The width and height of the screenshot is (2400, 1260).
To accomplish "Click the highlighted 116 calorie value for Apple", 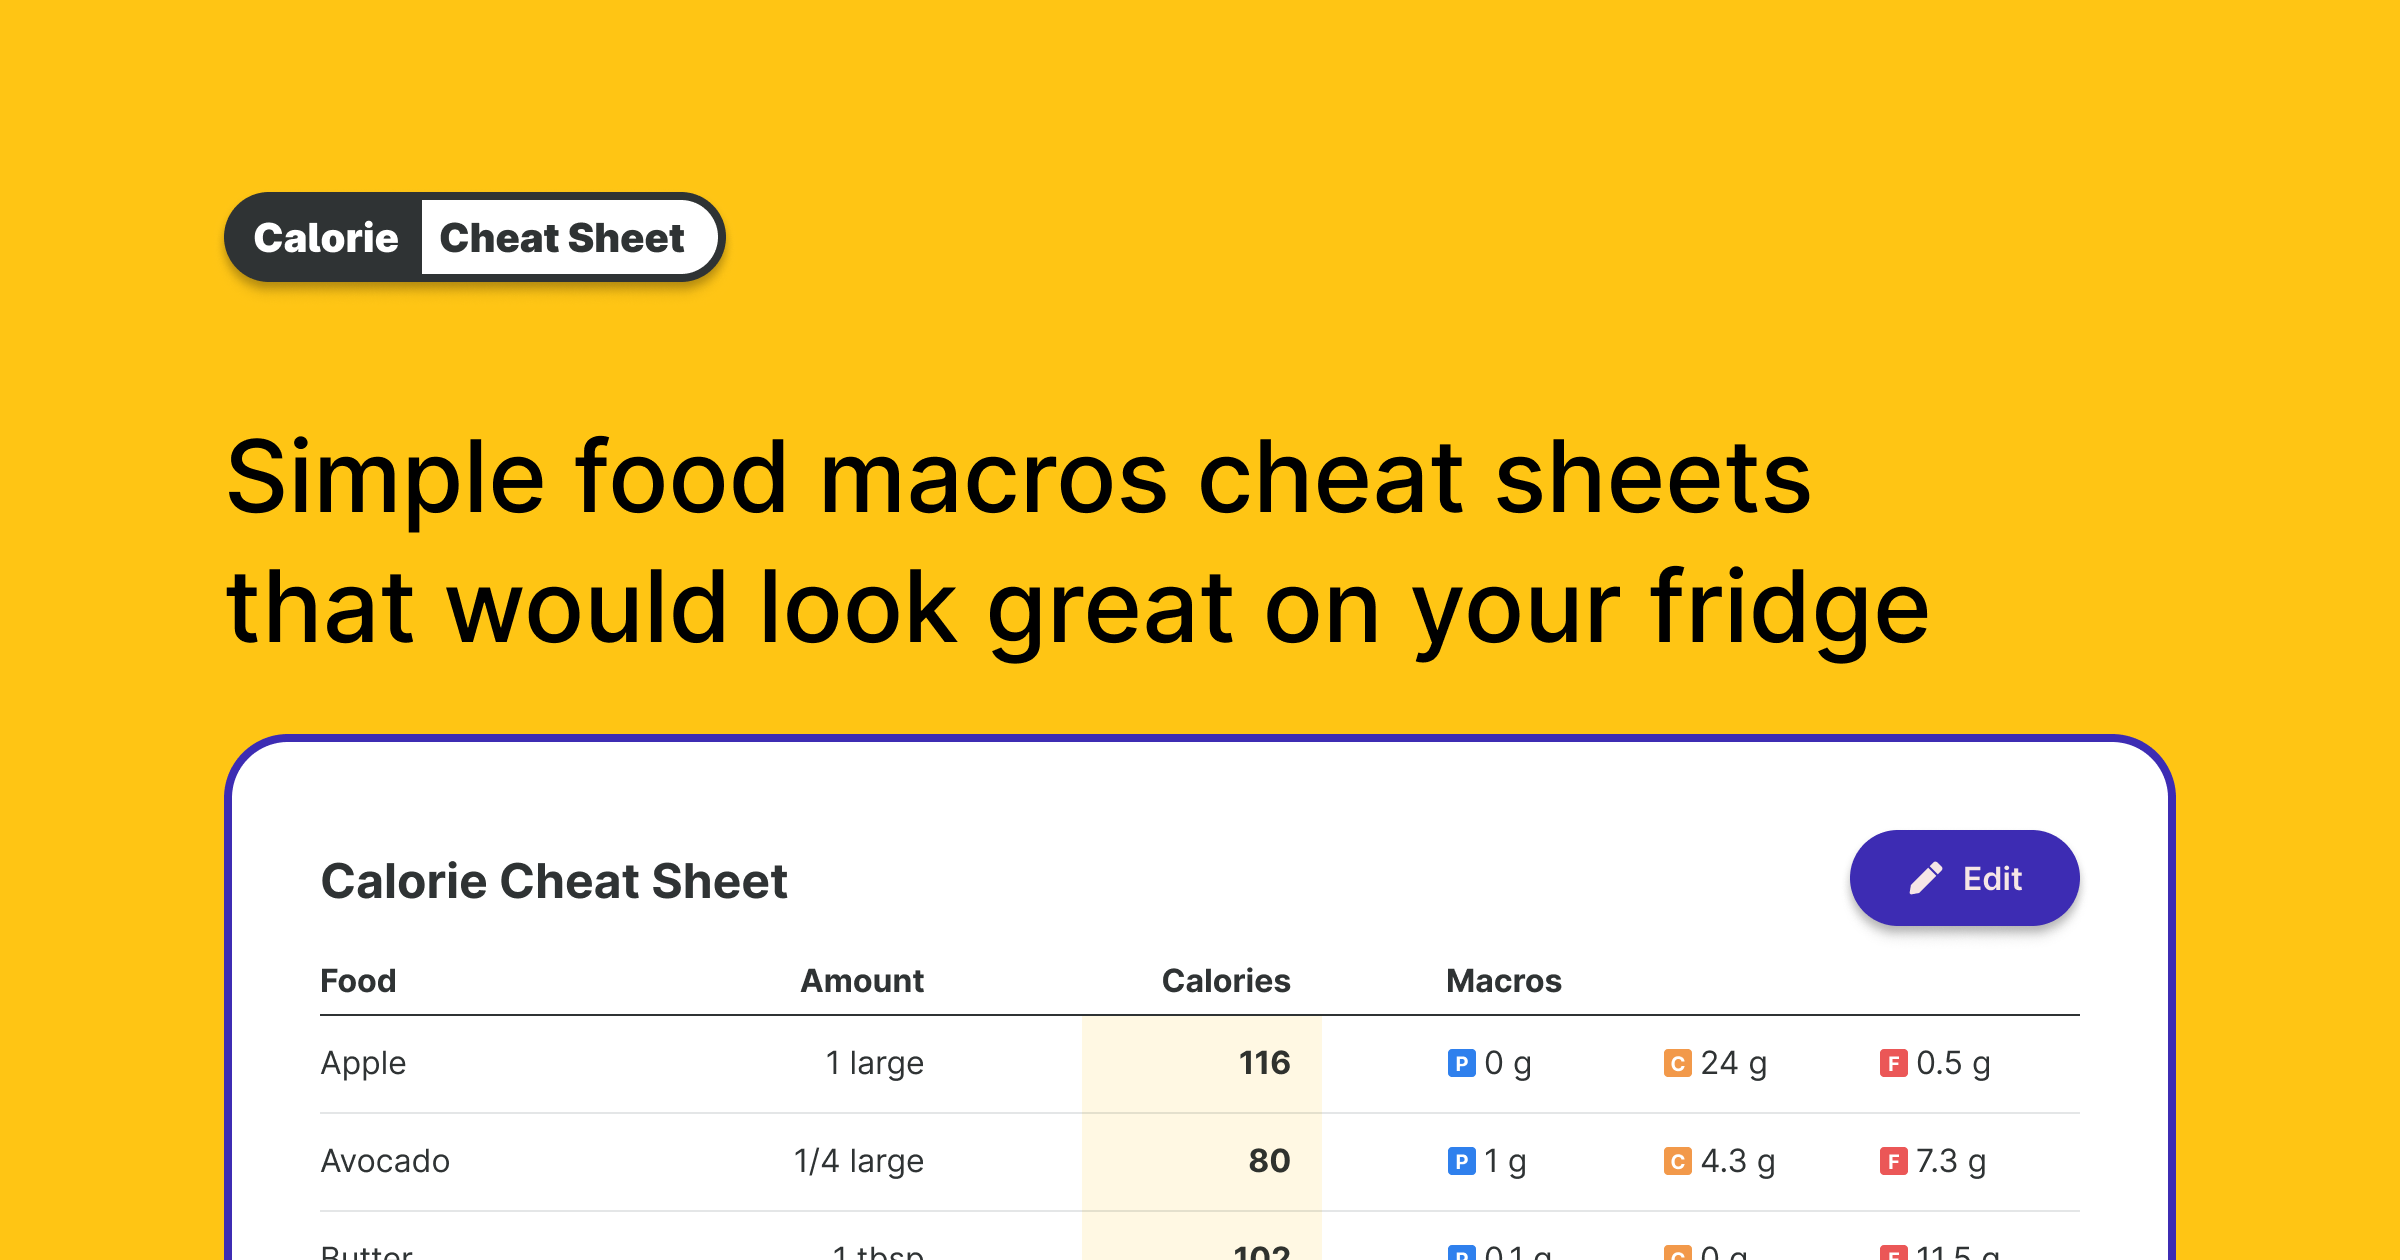I will coord(1263,1063).
